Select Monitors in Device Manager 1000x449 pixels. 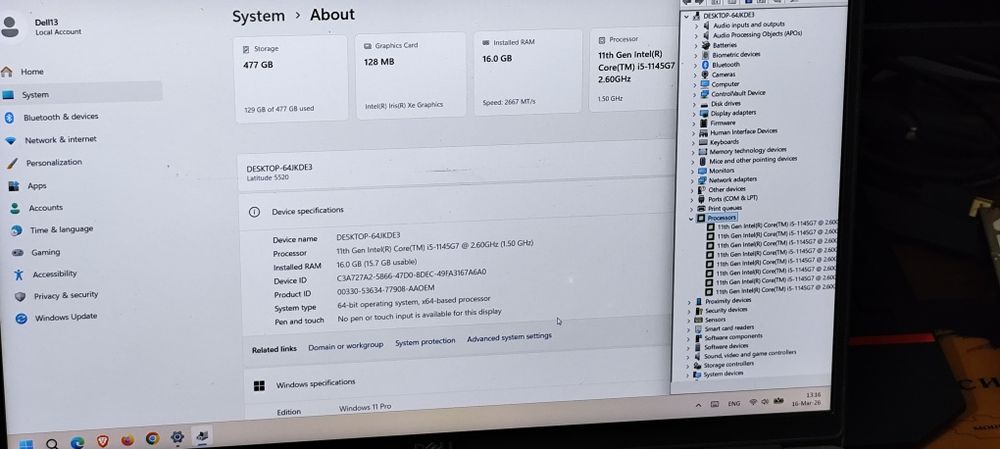[721, 171]
